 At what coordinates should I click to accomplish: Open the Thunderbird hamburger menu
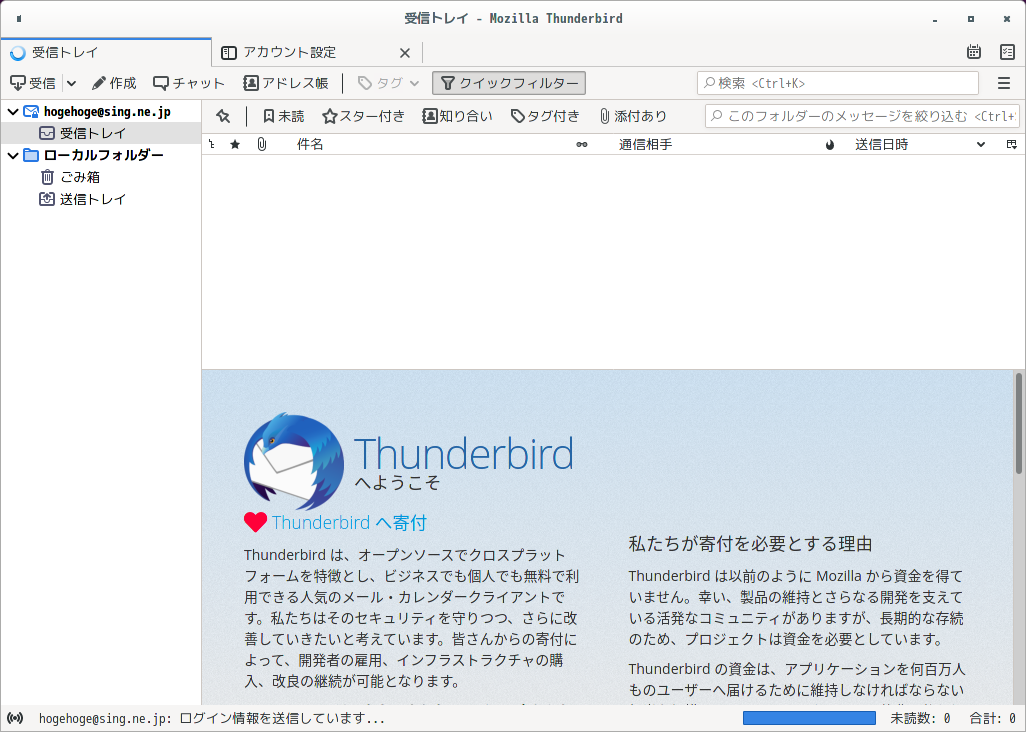tap(1004, 83)
